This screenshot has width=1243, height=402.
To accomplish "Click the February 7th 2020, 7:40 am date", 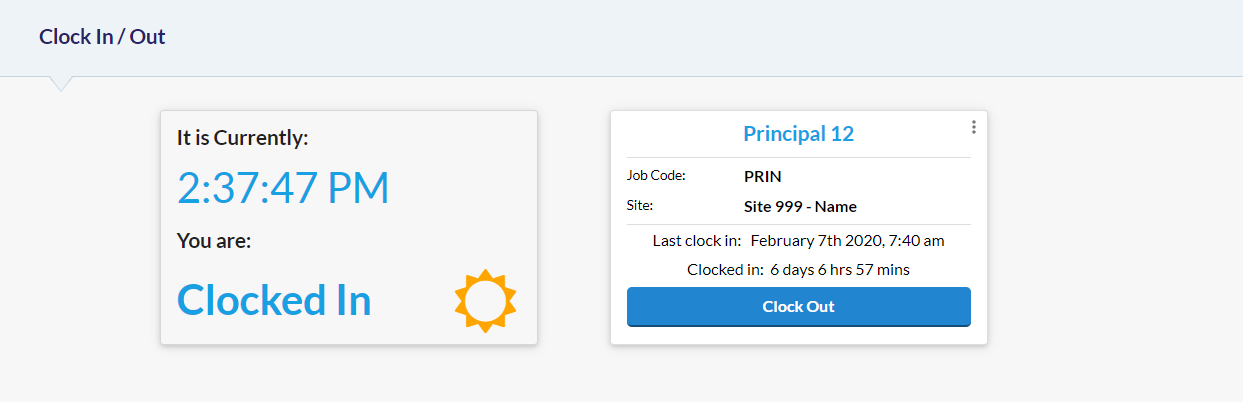I will 847,240.
